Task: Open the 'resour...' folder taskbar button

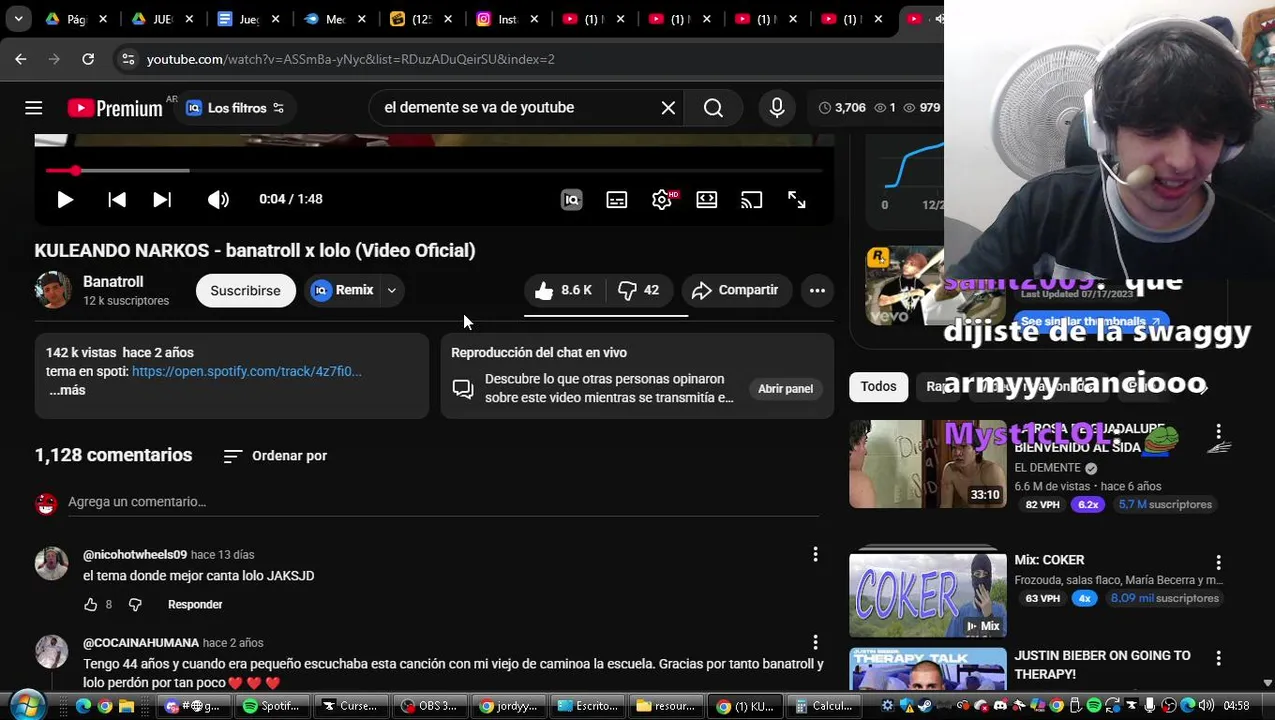Action: tap(665, 706)
